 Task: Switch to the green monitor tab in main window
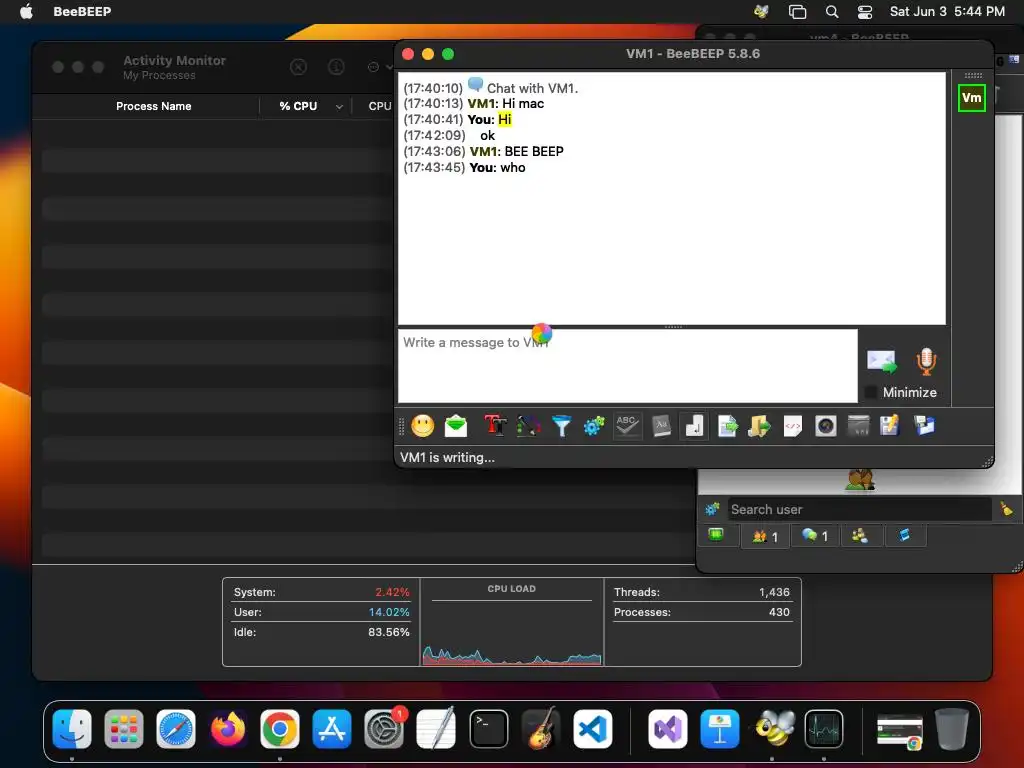716,536
